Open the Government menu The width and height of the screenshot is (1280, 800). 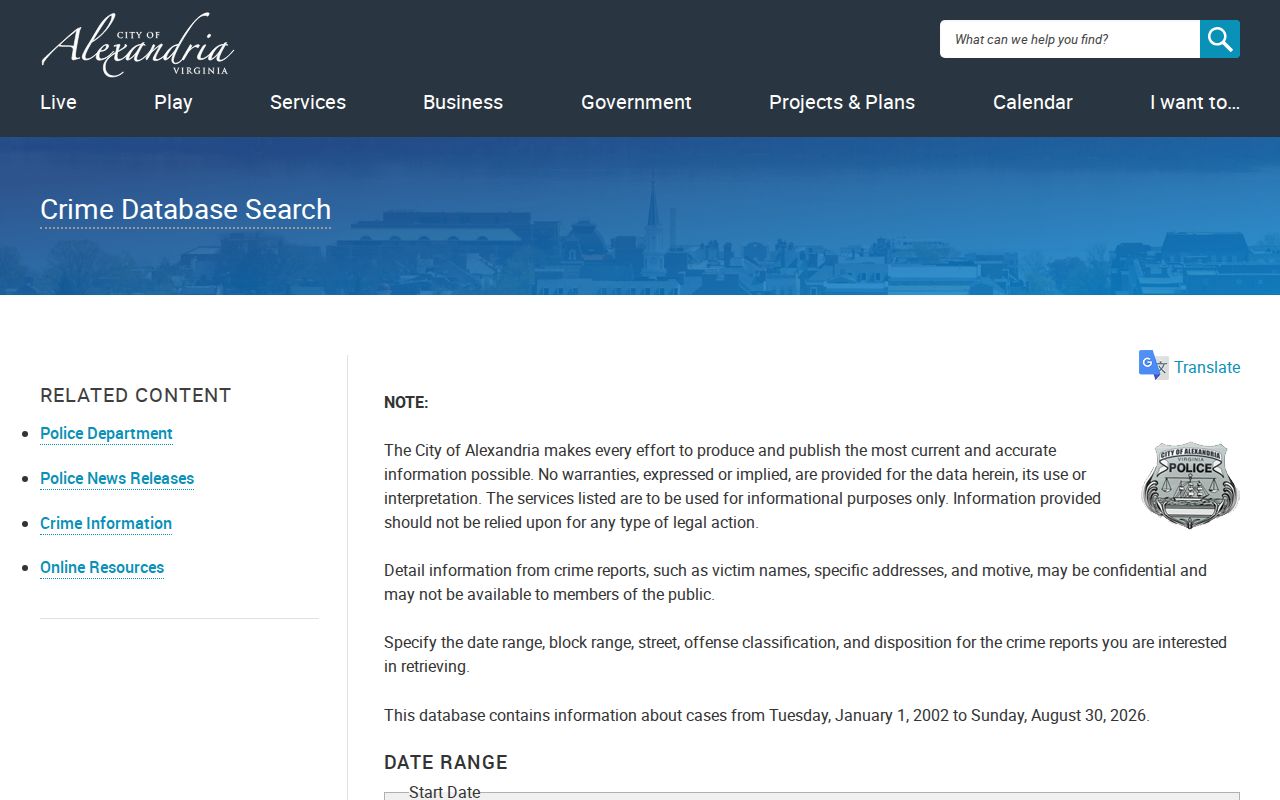point(636,102)
